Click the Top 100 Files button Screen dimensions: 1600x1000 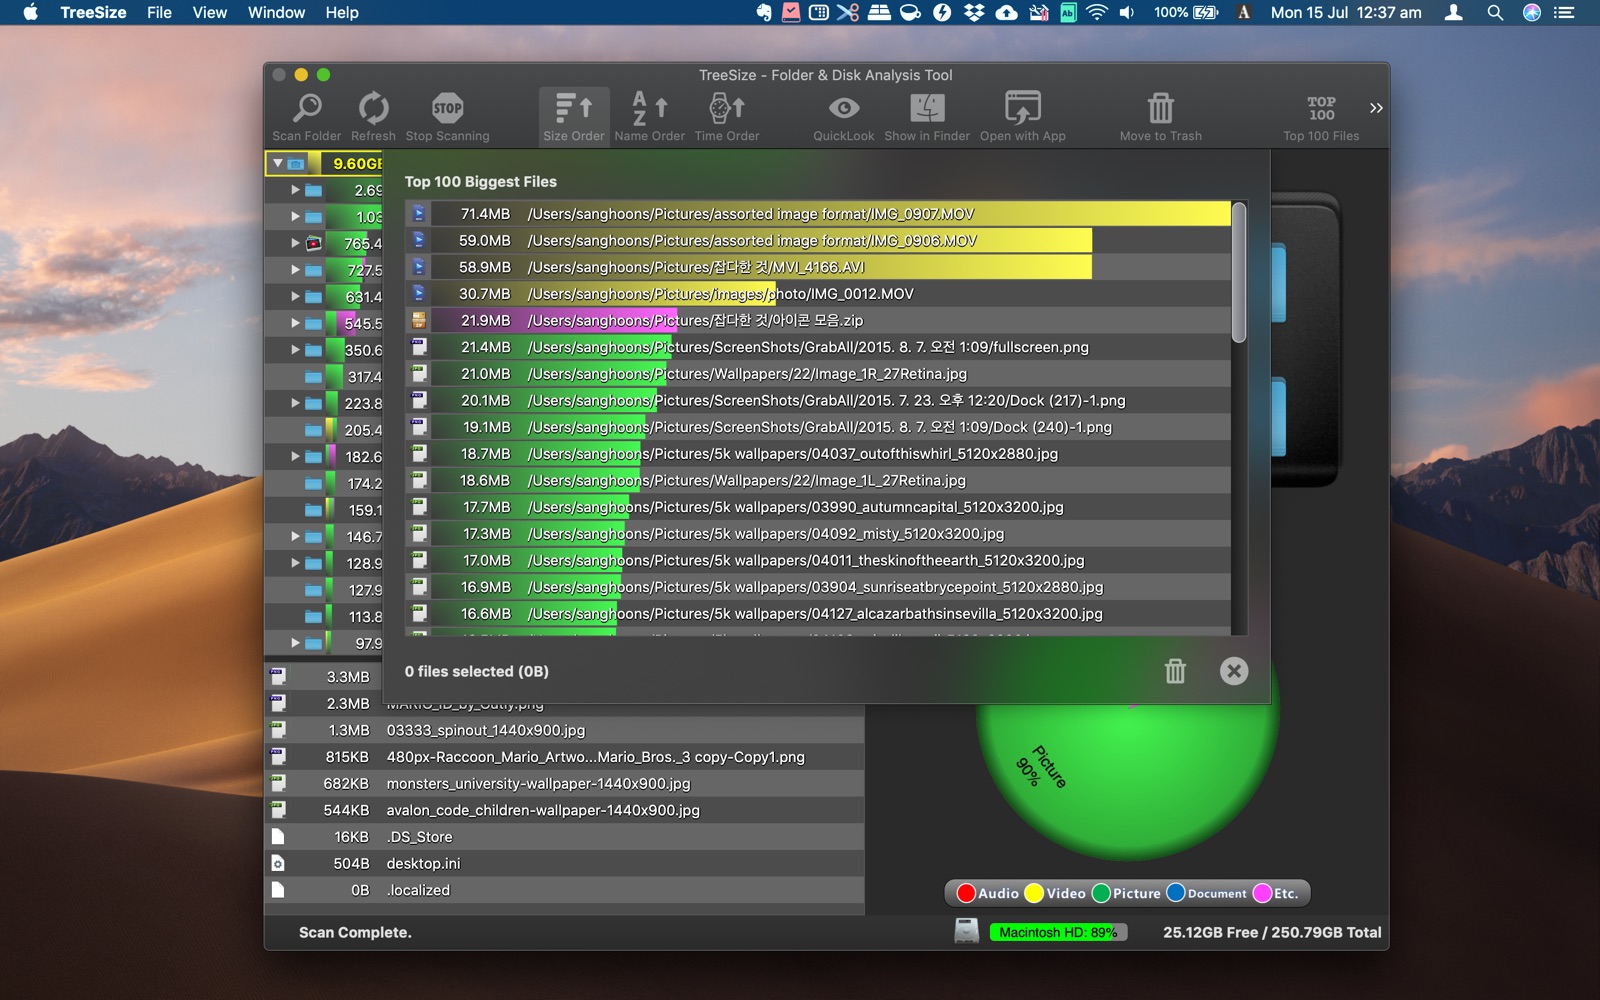1321,117
